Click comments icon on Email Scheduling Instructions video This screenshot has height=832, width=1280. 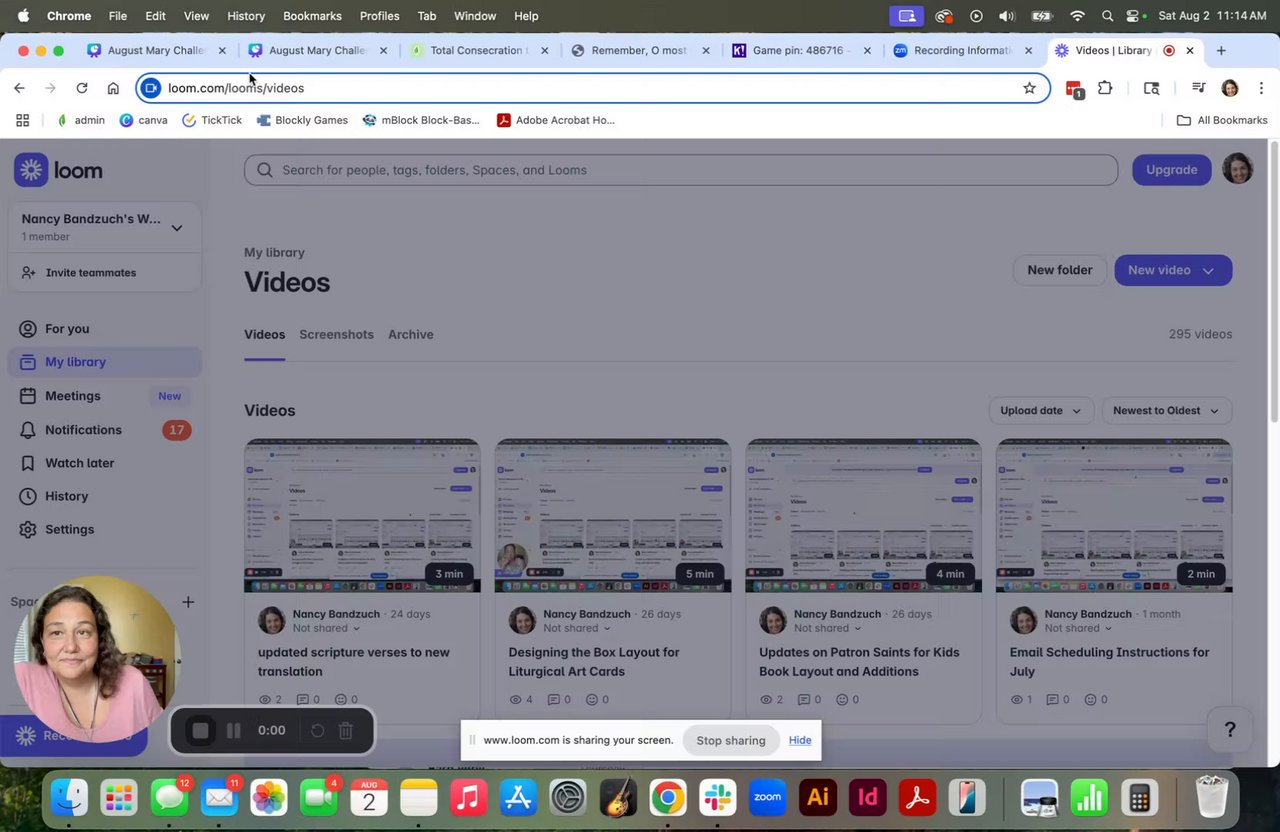[x=1053, y=700]
